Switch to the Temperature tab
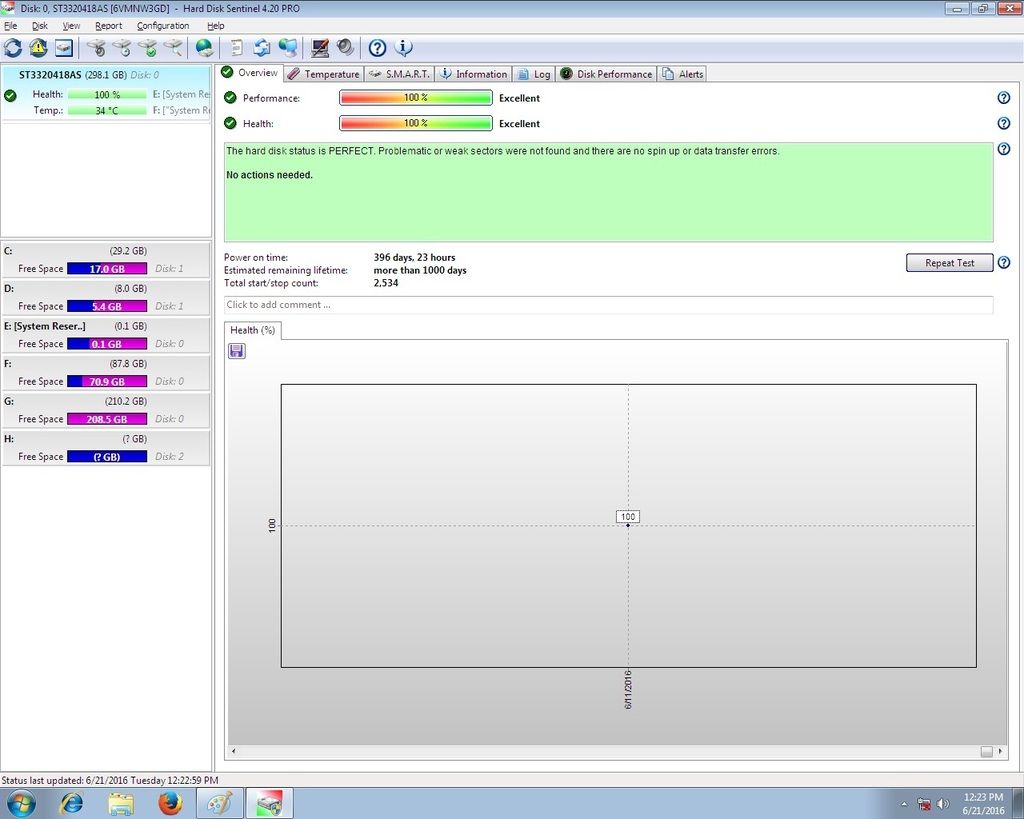Viewport: 1024px width, 819px height. (323, 74)
